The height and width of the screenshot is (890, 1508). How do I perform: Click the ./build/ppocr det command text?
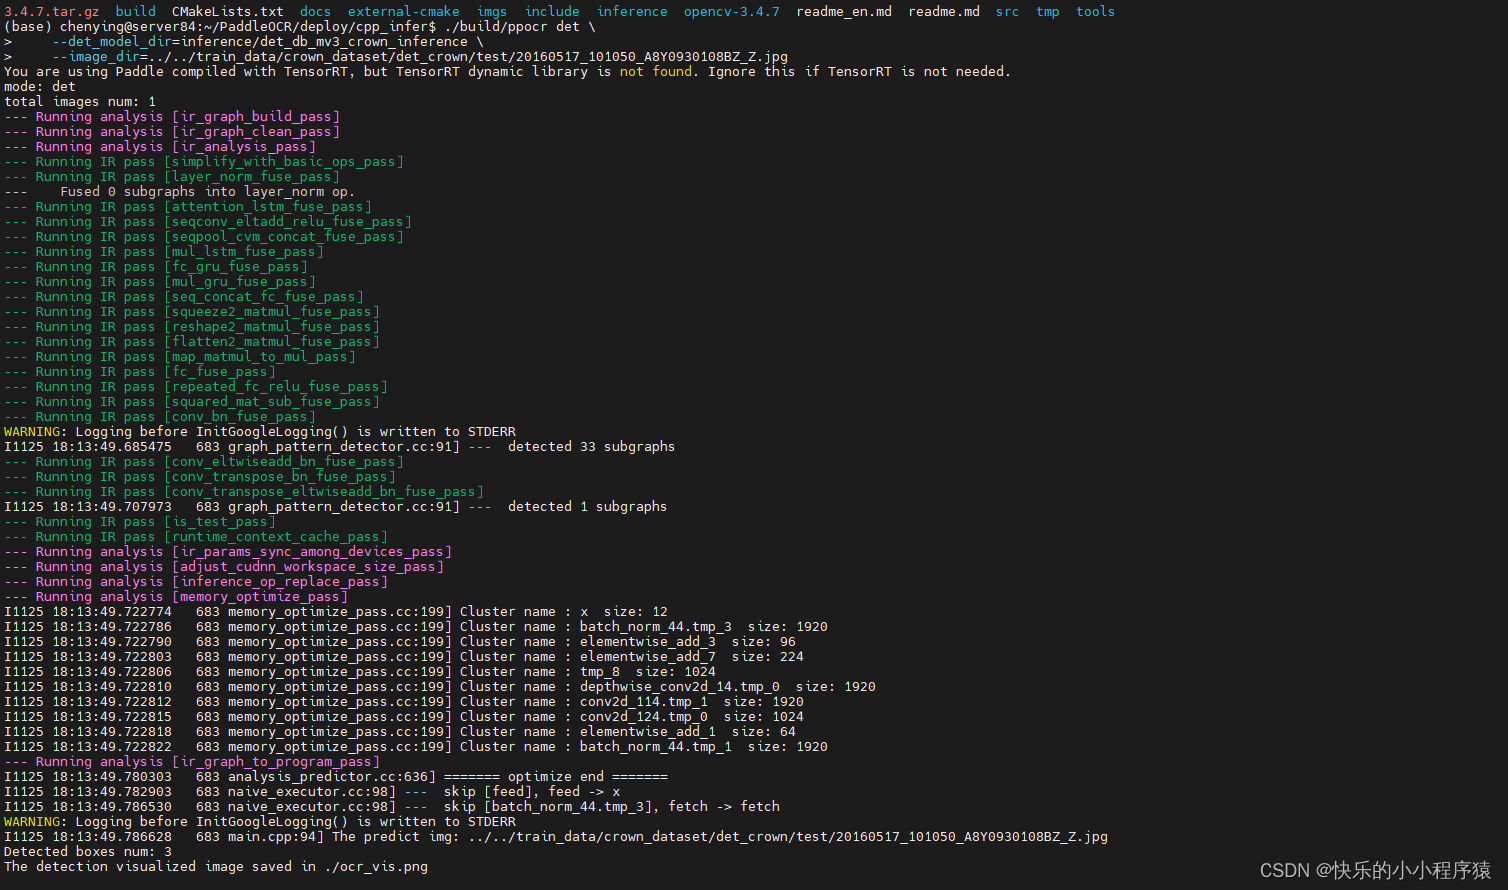(x=519, y=27)
